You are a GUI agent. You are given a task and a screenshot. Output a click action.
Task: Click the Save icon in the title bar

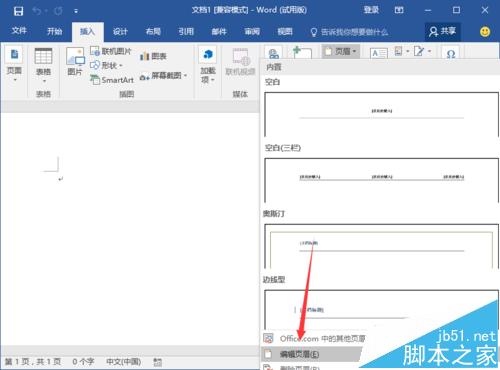click(x=18, y=11)
